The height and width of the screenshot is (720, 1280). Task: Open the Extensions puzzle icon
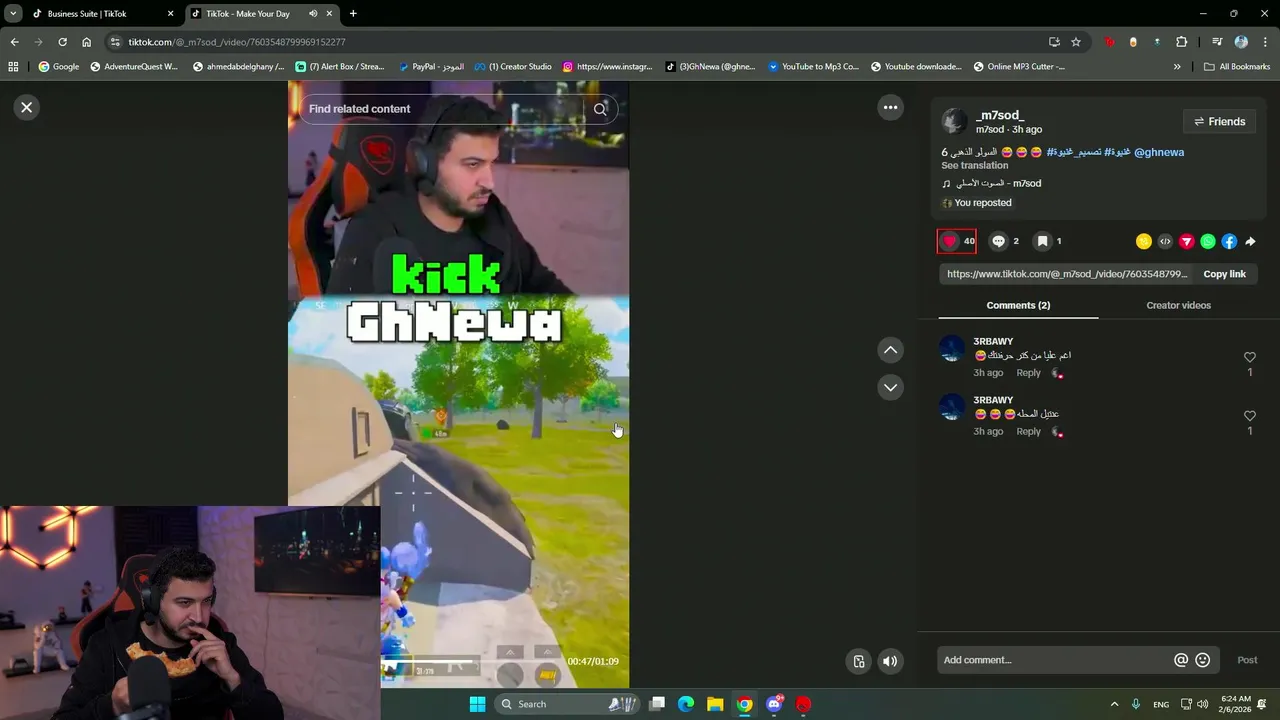(1181, 42)
